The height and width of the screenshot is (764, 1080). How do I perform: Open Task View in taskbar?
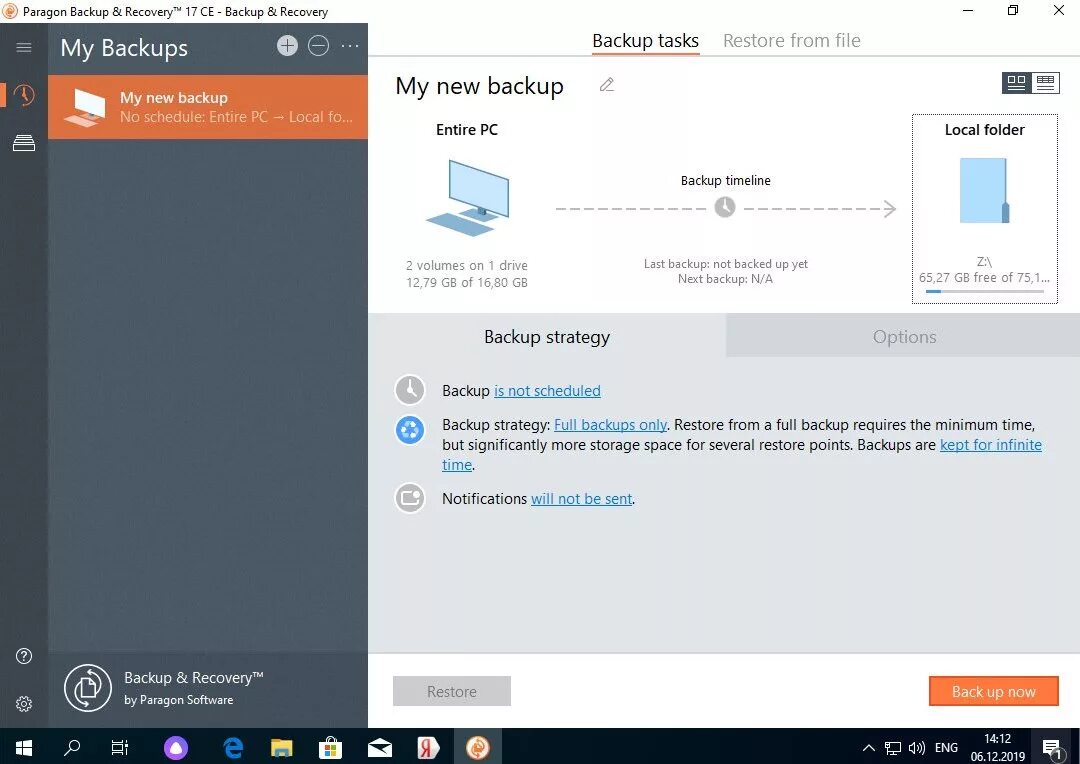120,747
